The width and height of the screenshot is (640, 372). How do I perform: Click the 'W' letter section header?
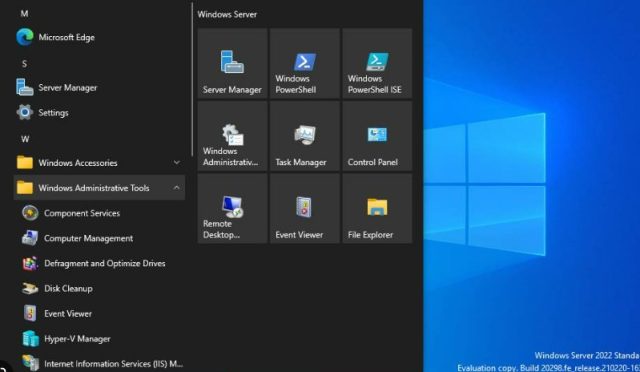point(25,139)
